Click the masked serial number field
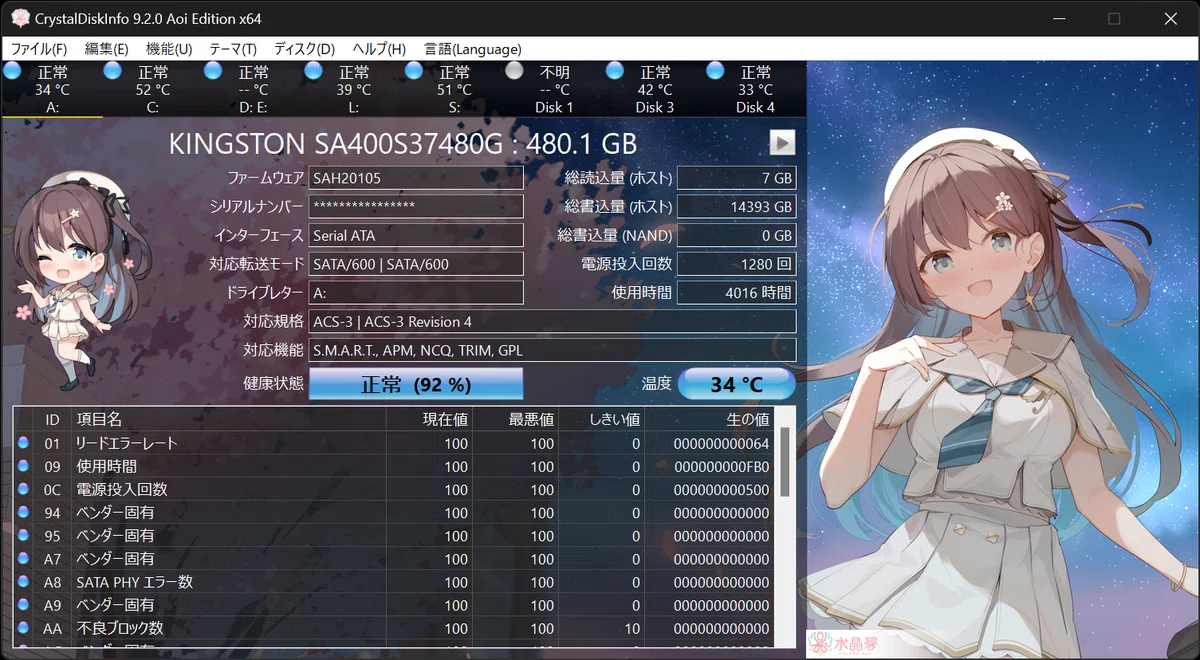 [x=416, y=207]
